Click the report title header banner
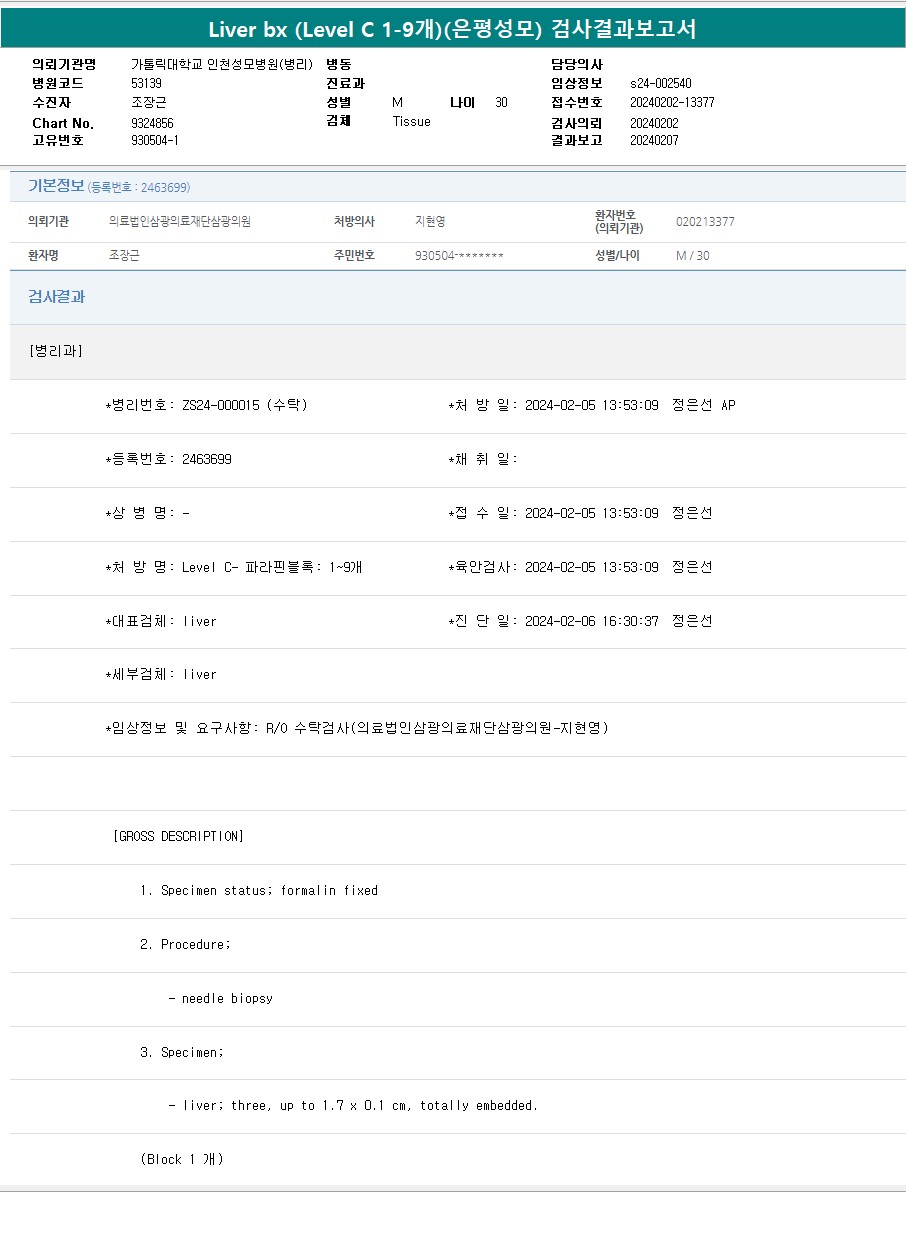Image resolution: width=906 pixels, height=1240 pixels. tap(452, 29)
